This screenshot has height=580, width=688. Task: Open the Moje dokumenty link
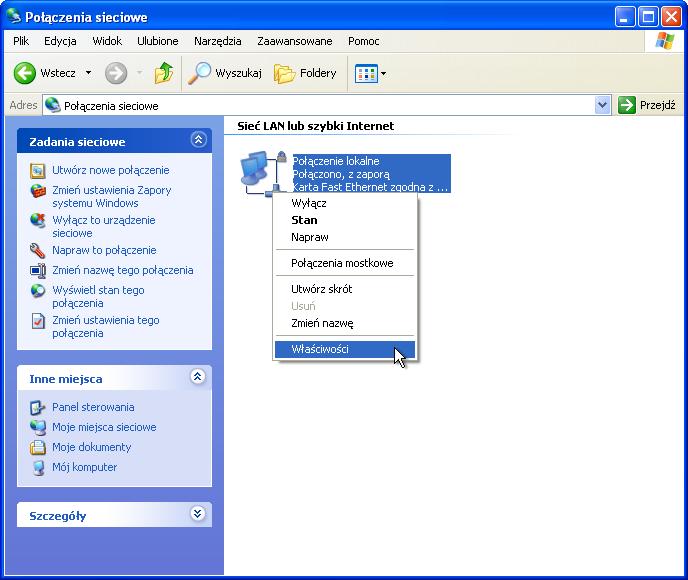click(91, 447)
